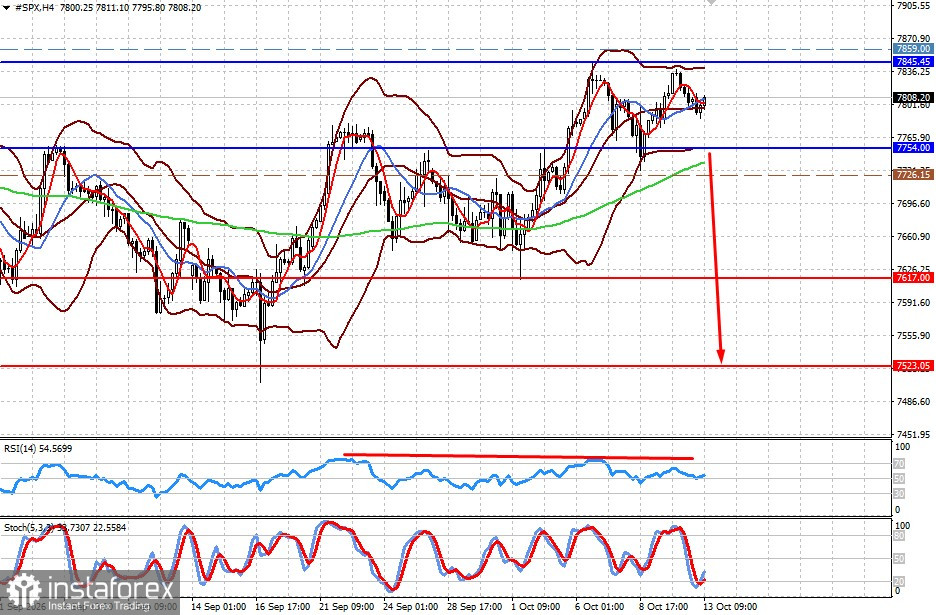Image resolution: width=936 pixels, height=615 pixels.
Task: Click the 16 Sep 17:00 time label
Action: coord(282,607)
